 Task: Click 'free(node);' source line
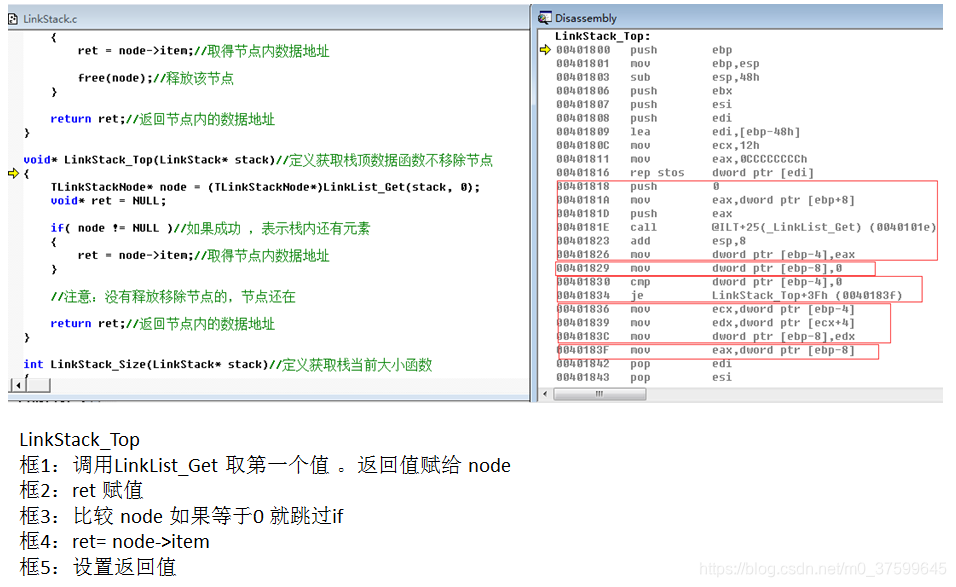coord(155,78)
